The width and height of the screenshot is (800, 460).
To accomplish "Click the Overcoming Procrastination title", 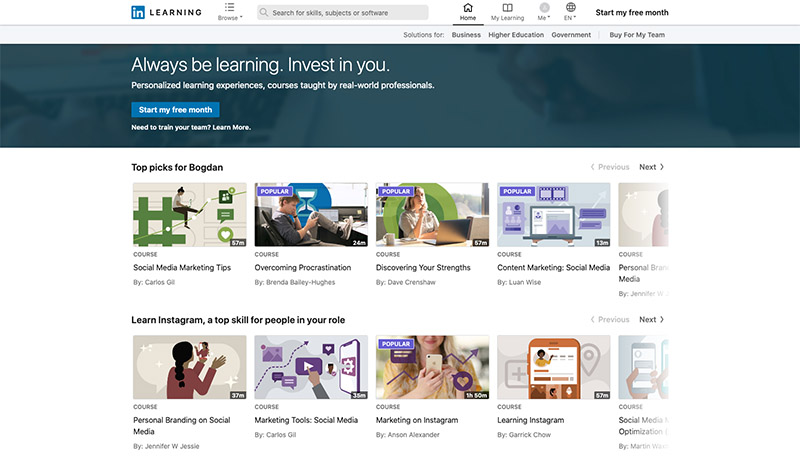I will click(303, 267).
